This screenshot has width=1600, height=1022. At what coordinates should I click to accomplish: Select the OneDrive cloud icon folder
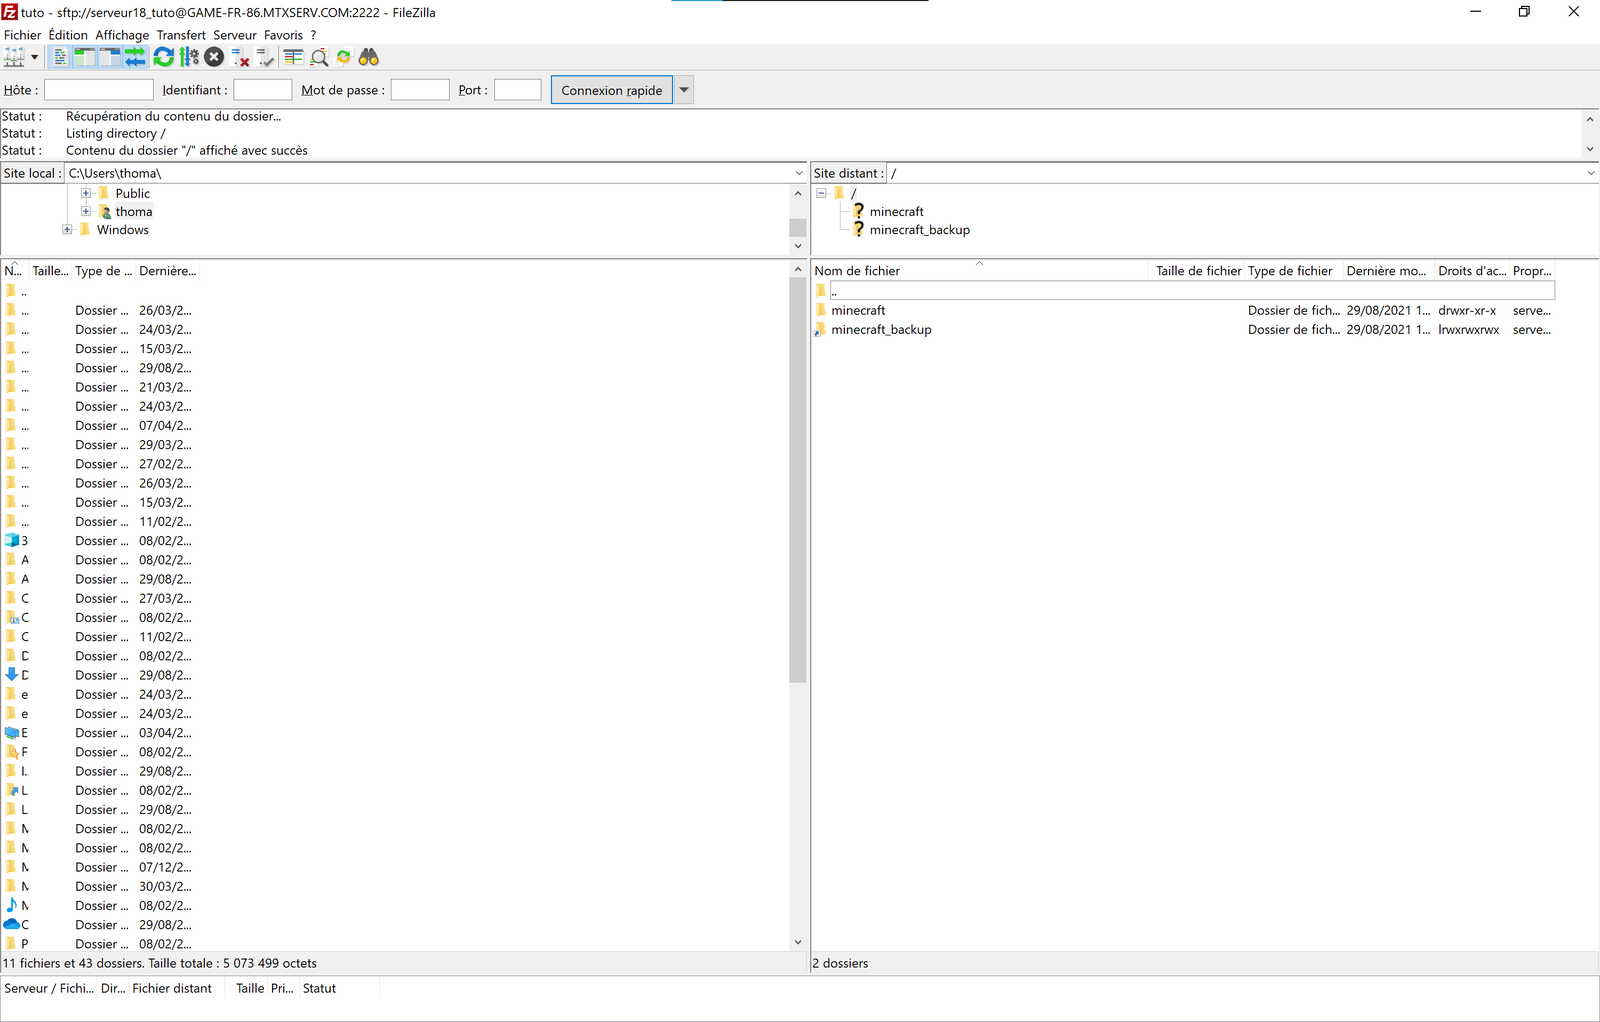[x=100, y=925]
